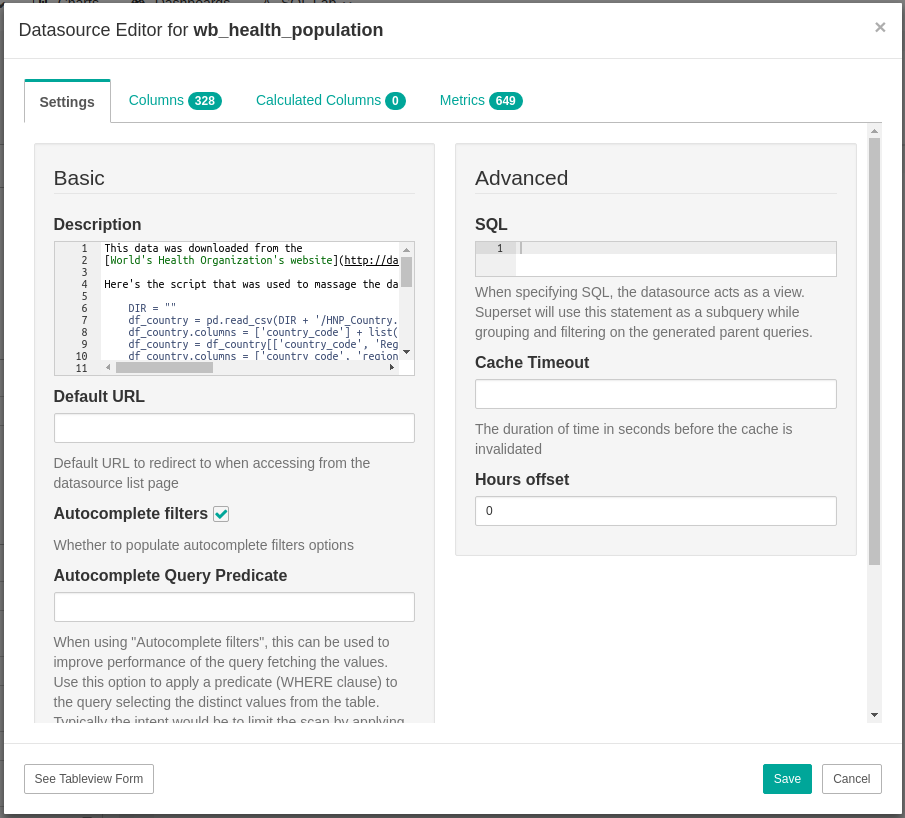
Task: Focus the Autocomplete Query Predicate field
Action: 234,607
